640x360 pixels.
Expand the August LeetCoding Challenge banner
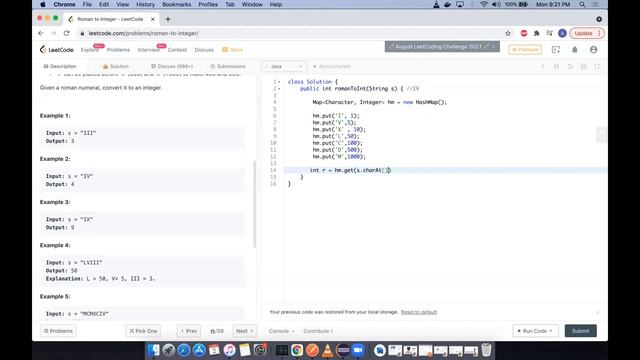[x=442, y=47]
